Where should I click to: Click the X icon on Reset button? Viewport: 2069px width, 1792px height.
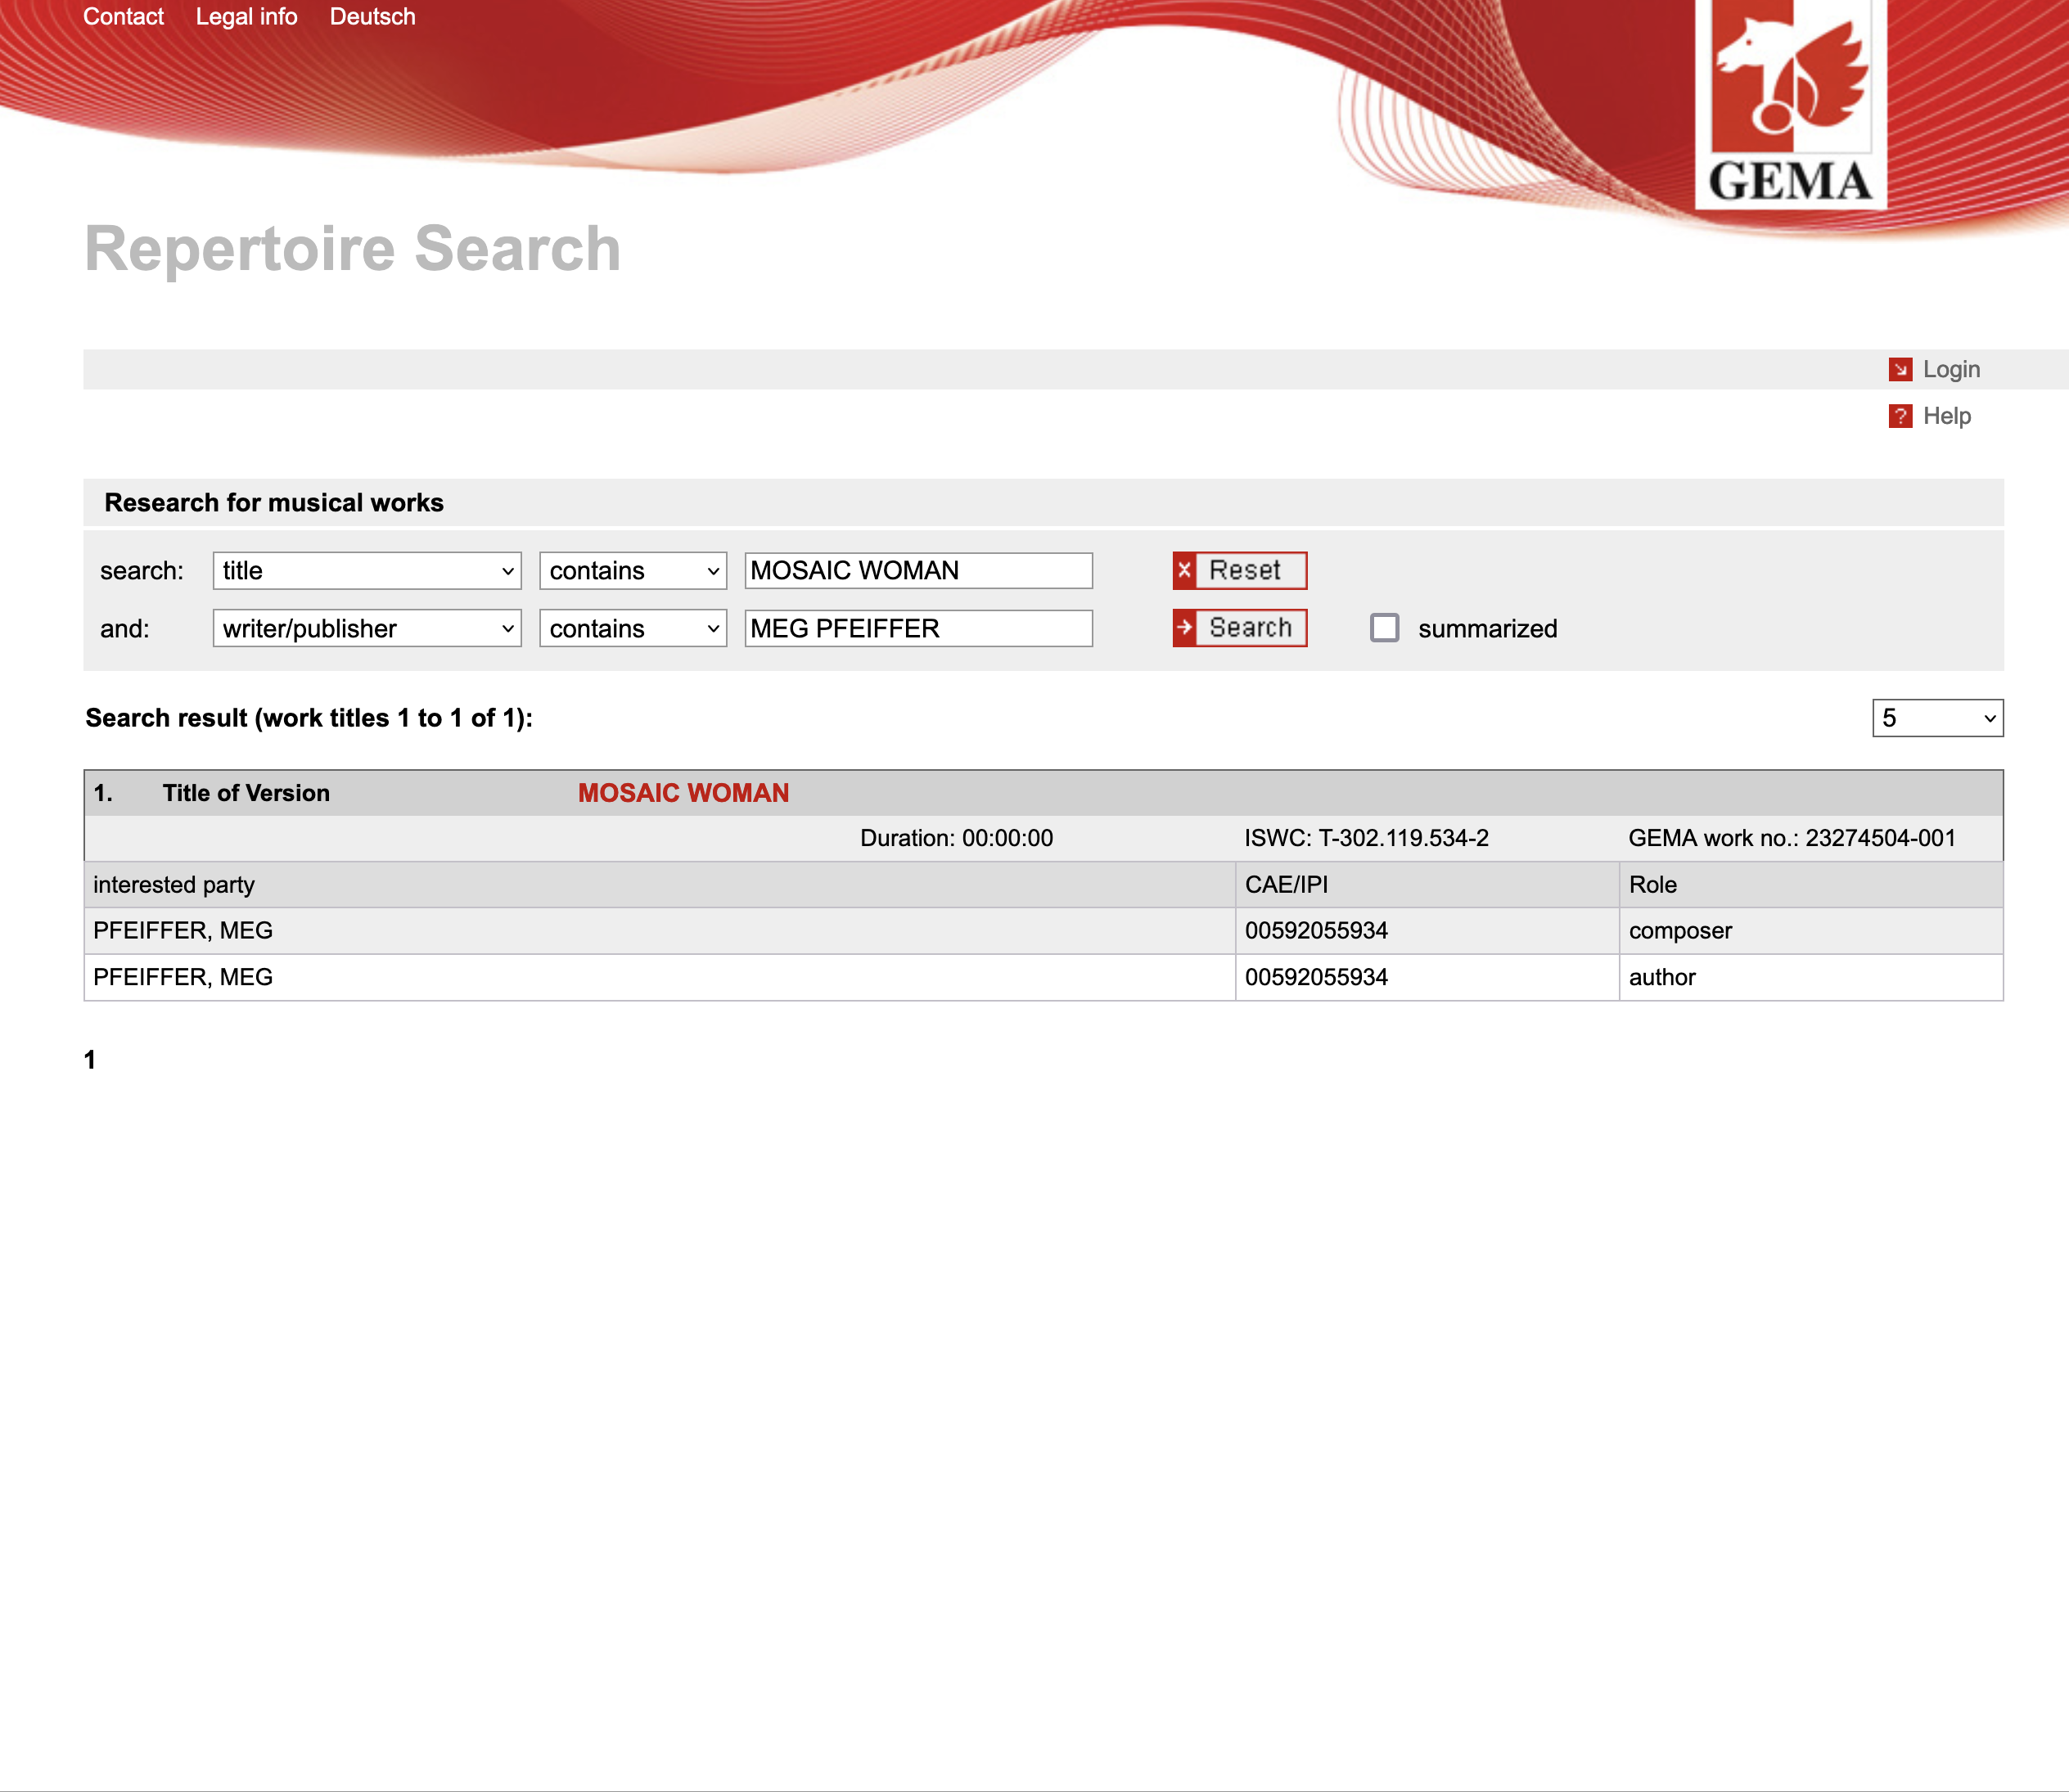tap(1185, 570)
